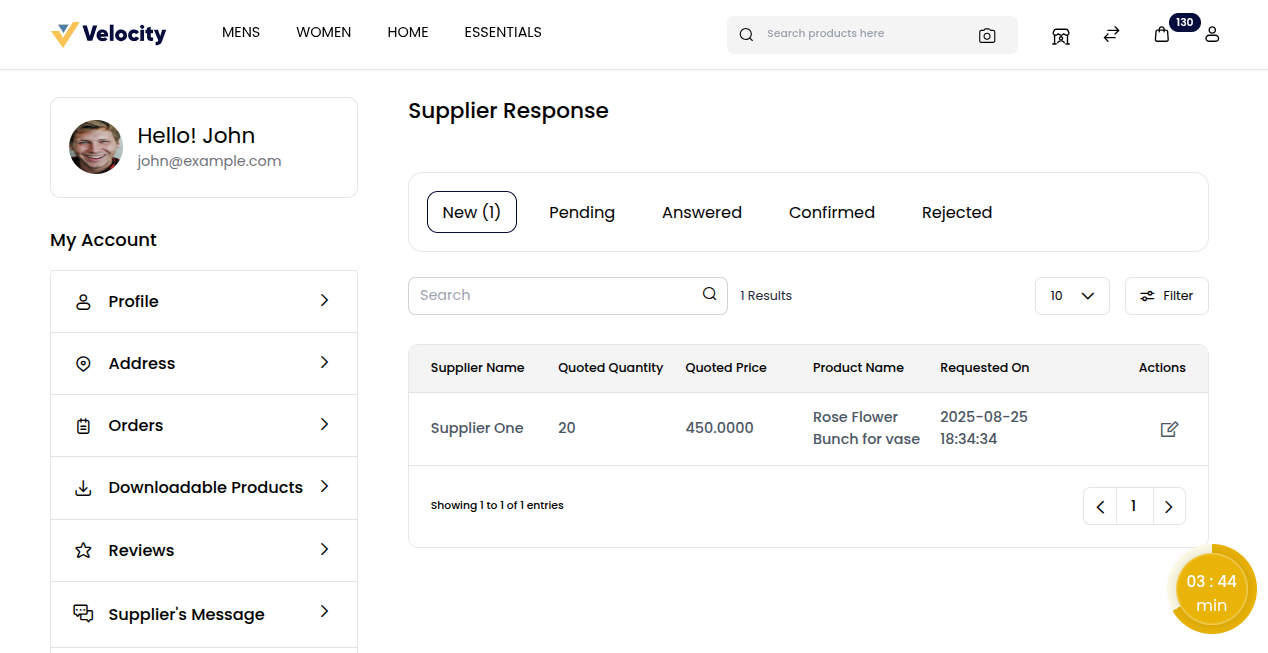This screenshot has height=653, width=1268.
Task: Open the shopping bag with 130 items
Action: 1161,35
